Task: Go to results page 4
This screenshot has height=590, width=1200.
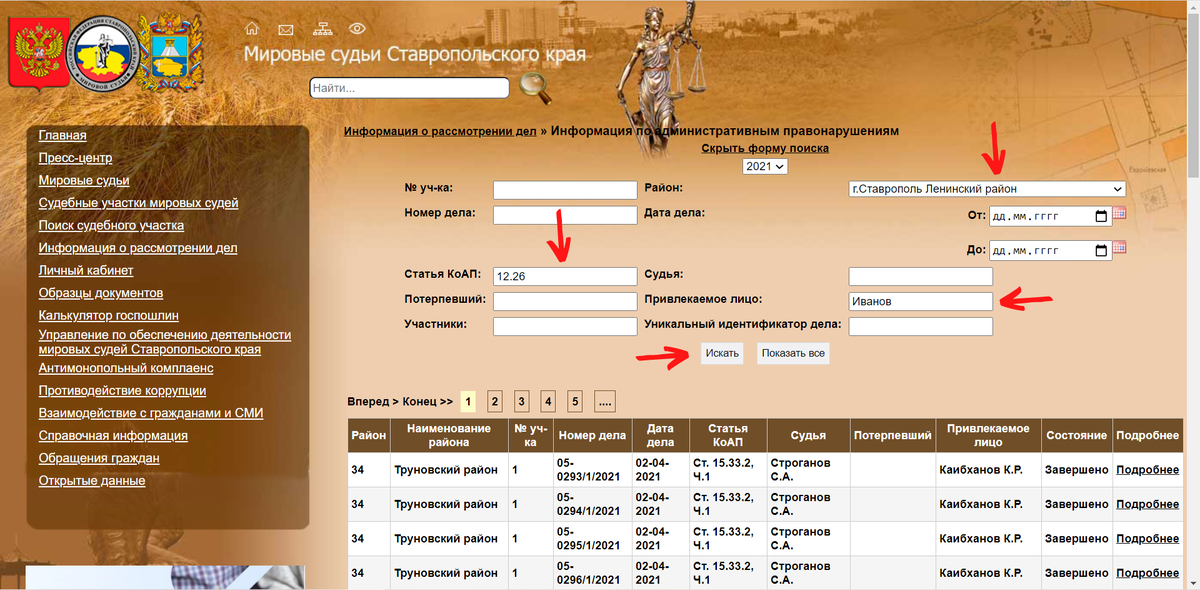Action: [x=548, y=401]
